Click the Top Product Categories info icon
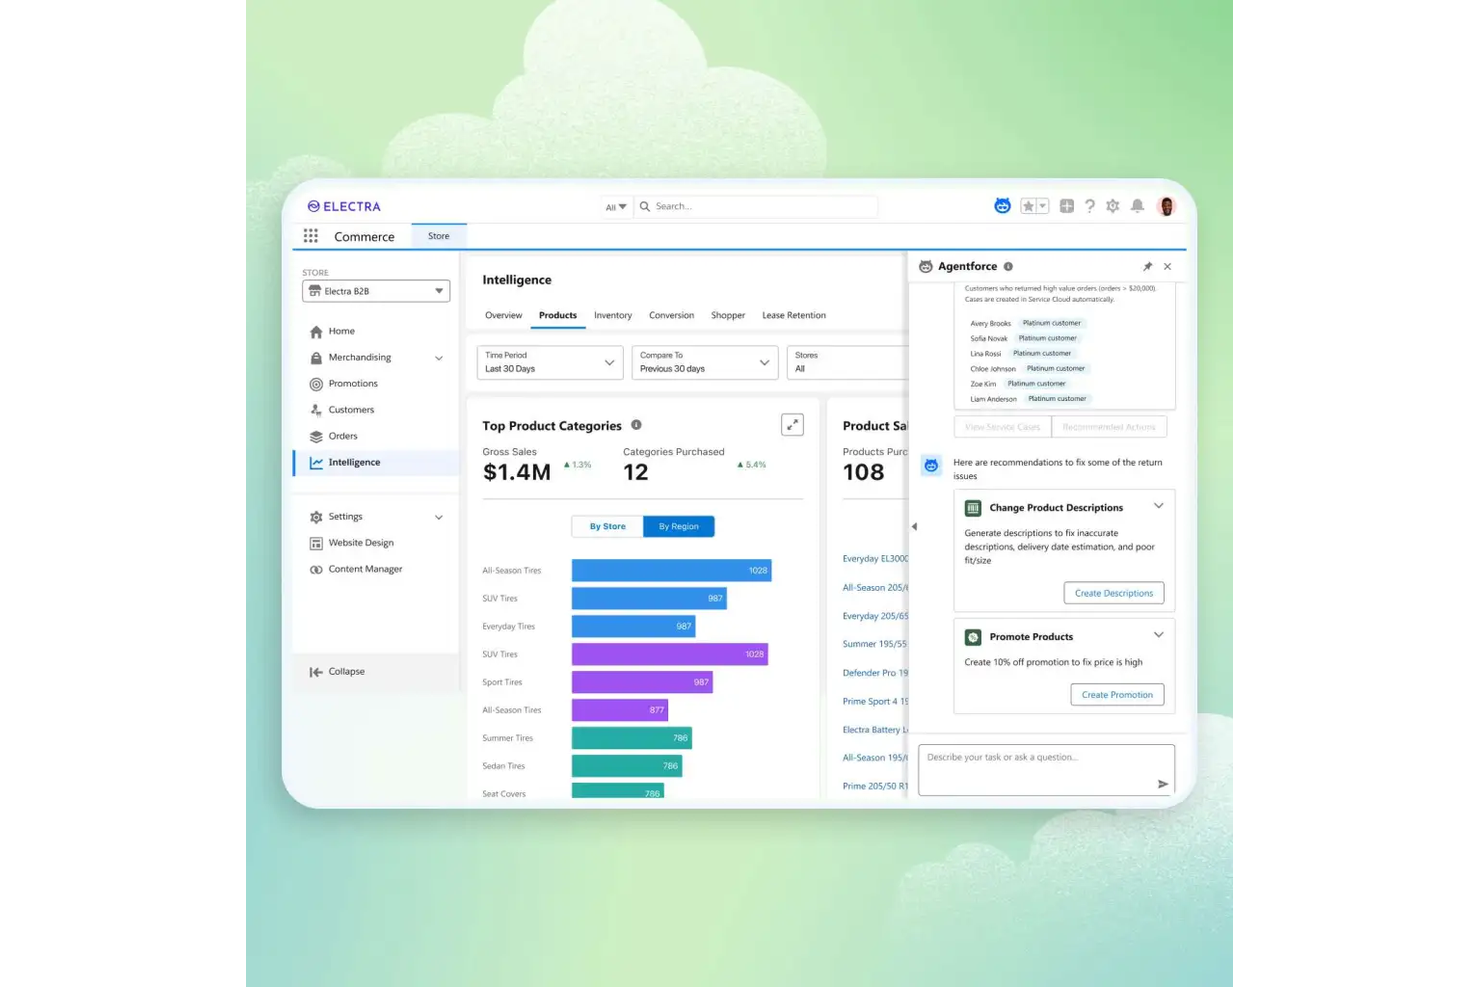The width and height of the screenshot is (1480, 987). click(636, 425)
